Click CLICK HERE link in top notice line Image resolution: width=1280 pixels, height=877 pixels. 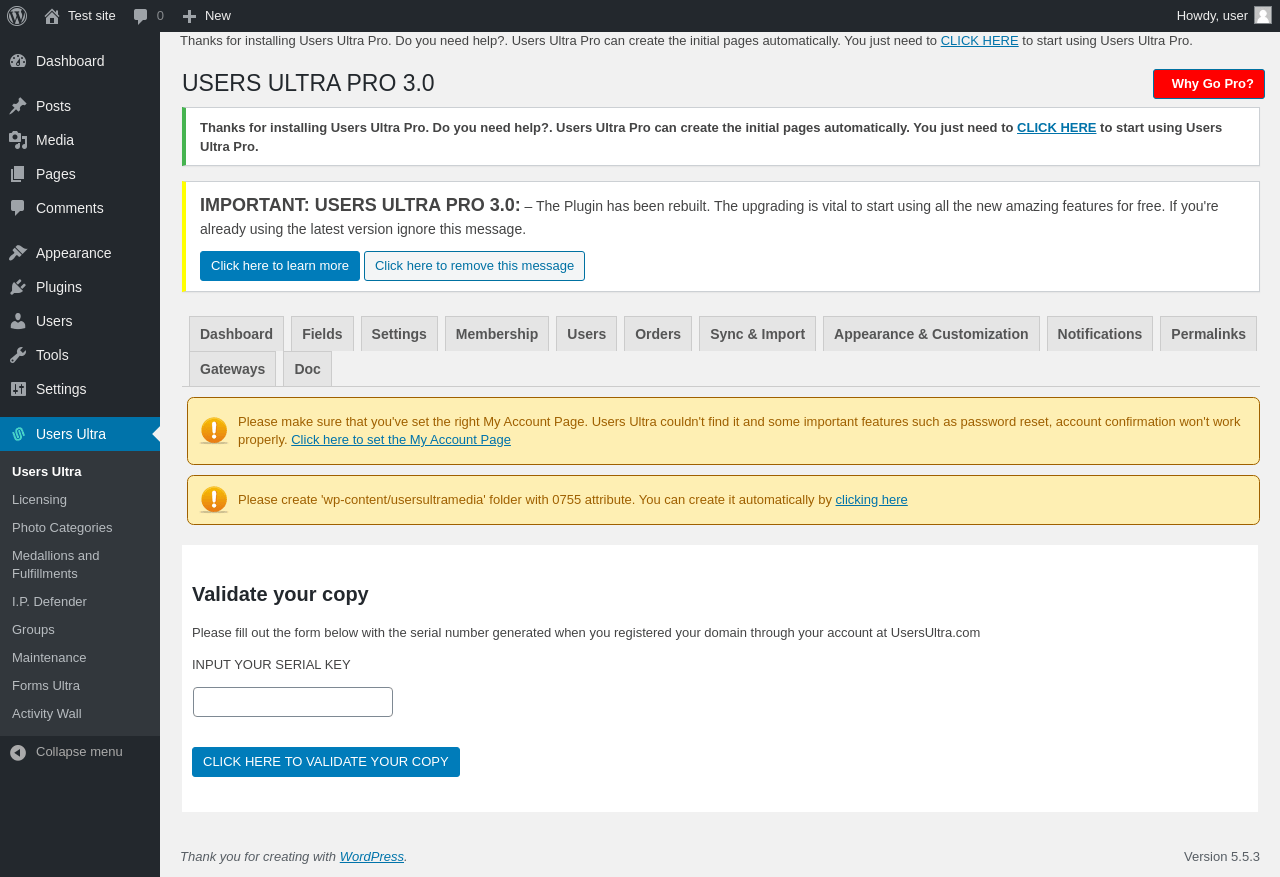click(x=979, y=41)
